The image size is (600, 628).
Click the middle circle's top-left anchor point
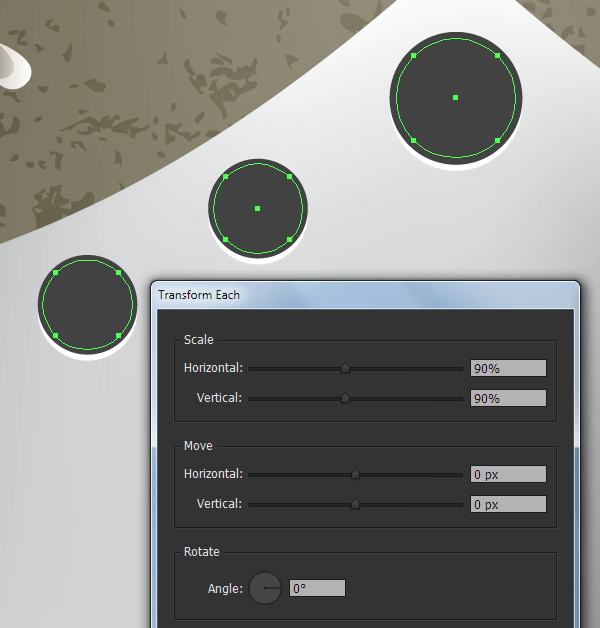point(226,177)
